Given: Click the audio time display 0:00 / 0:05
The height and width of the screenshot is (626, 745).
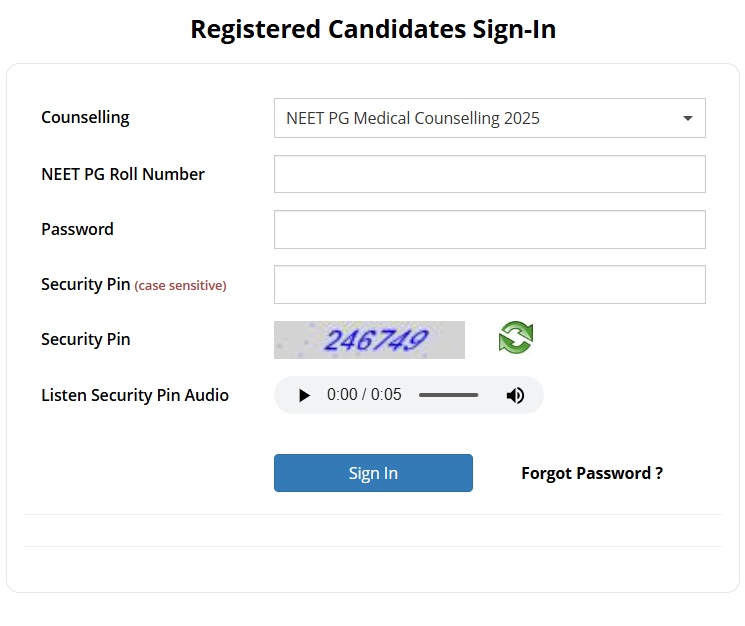Looking at the screenshot, I should tap(364, 395).
